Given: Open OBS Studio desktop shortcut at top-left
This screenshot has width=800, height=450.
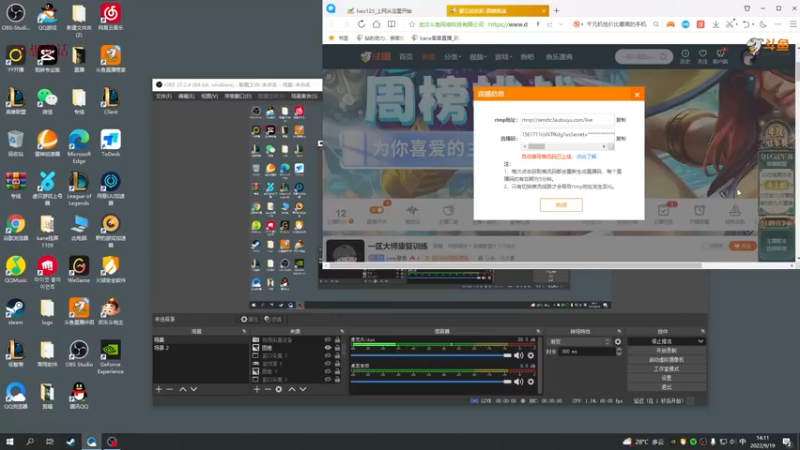Looking at the screenshot, I should click(x=16, y=16).
